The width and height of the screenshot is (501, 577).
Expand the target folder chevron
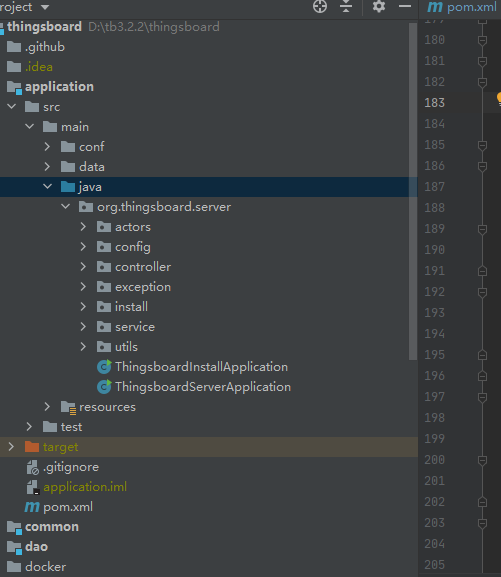coord(11,447)
